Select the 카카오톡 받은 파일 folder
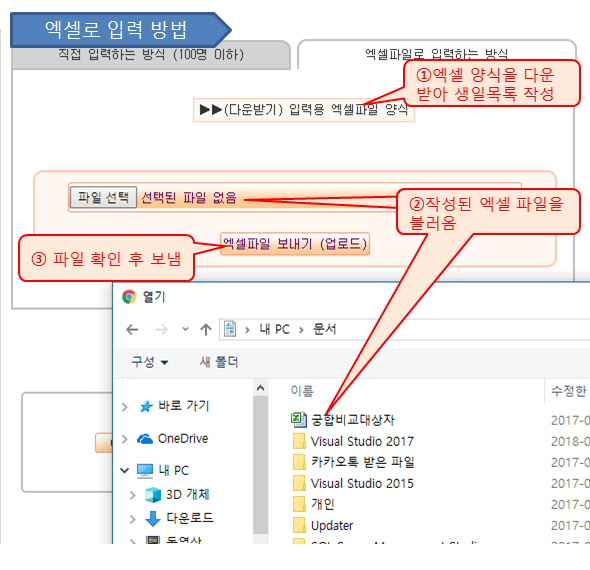 click(362, 462)
